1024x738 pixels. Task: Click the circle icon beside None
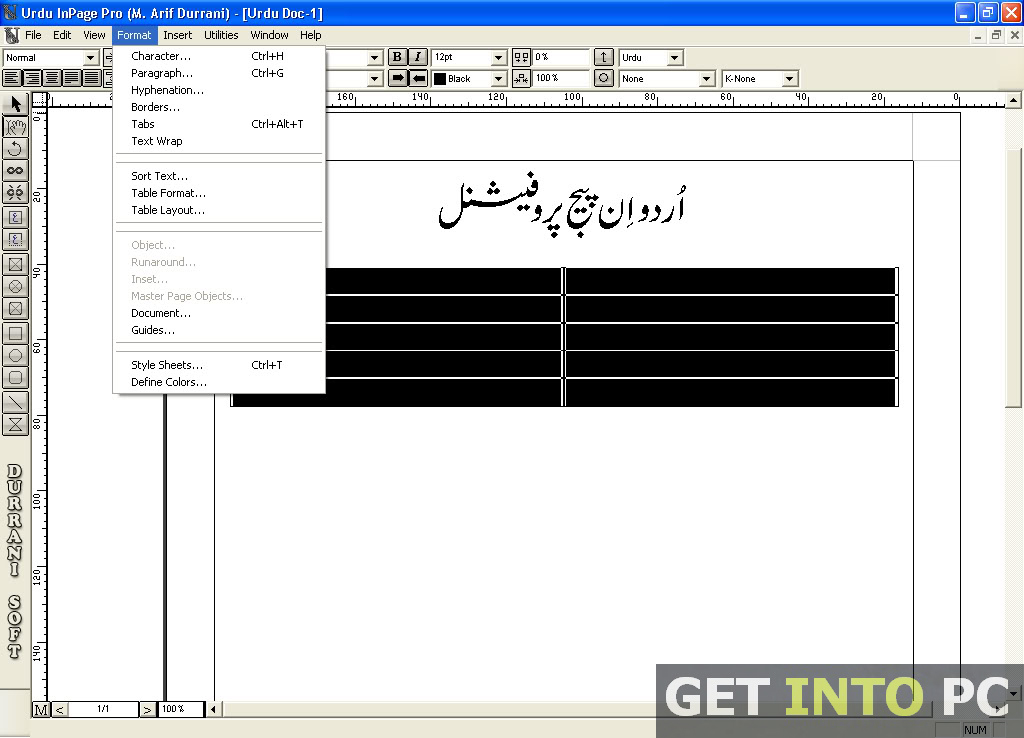[x=603, y=79]
